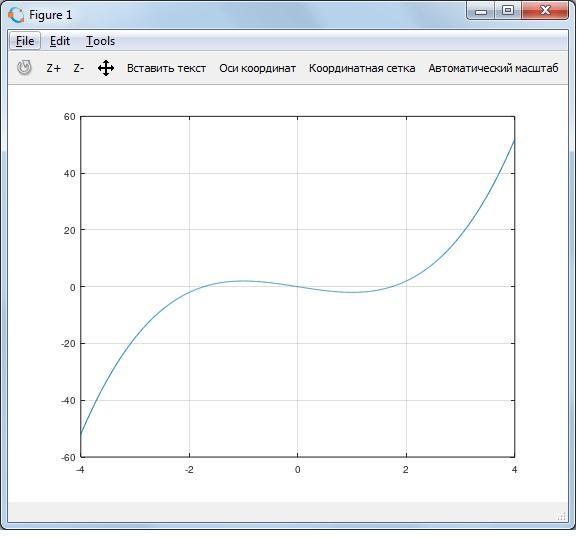This screenshot has height=537, width=584.
Task: Activate the Z- zoom out tool
Action: tap(79, 69)
